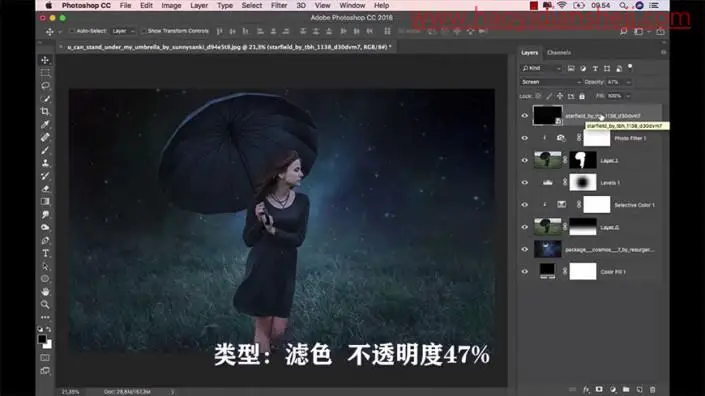Select the Crop tool
Screen dimensions: 705x396
coord(45,111)
